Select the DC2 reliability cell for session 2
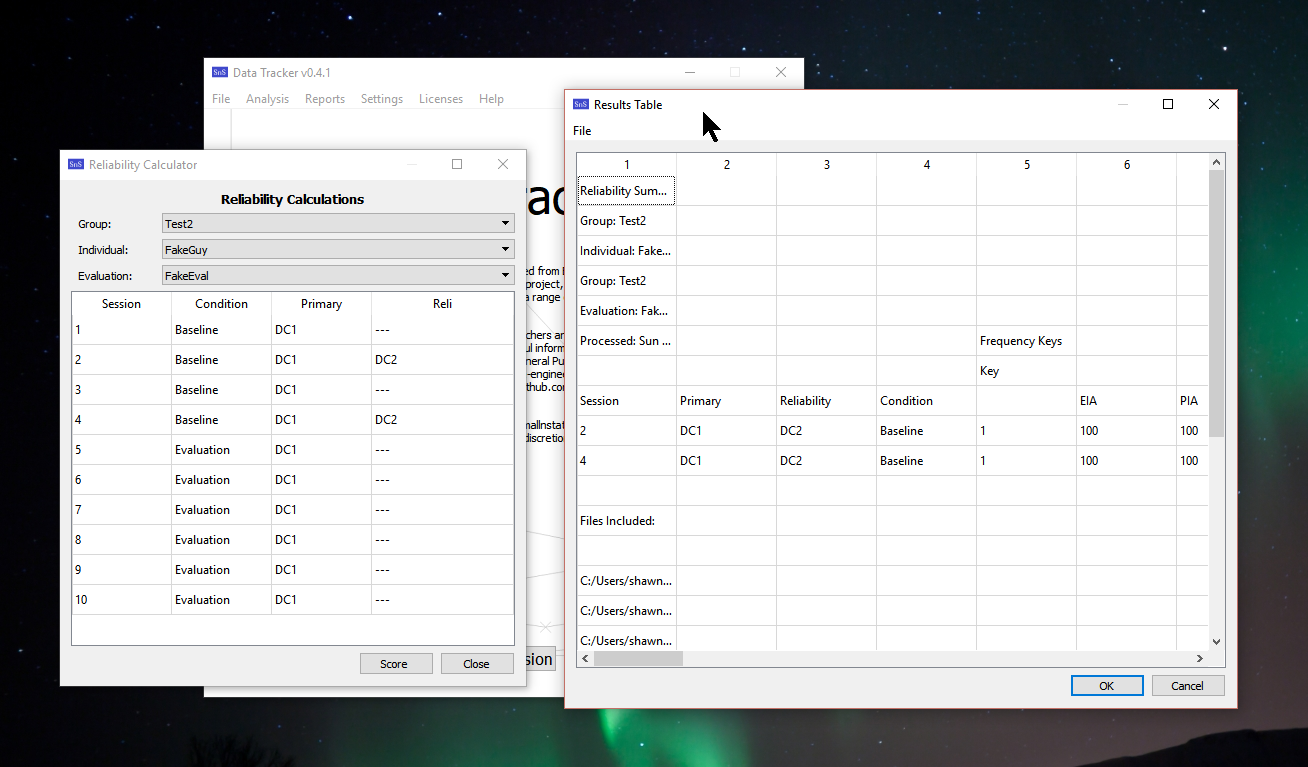 826,431
